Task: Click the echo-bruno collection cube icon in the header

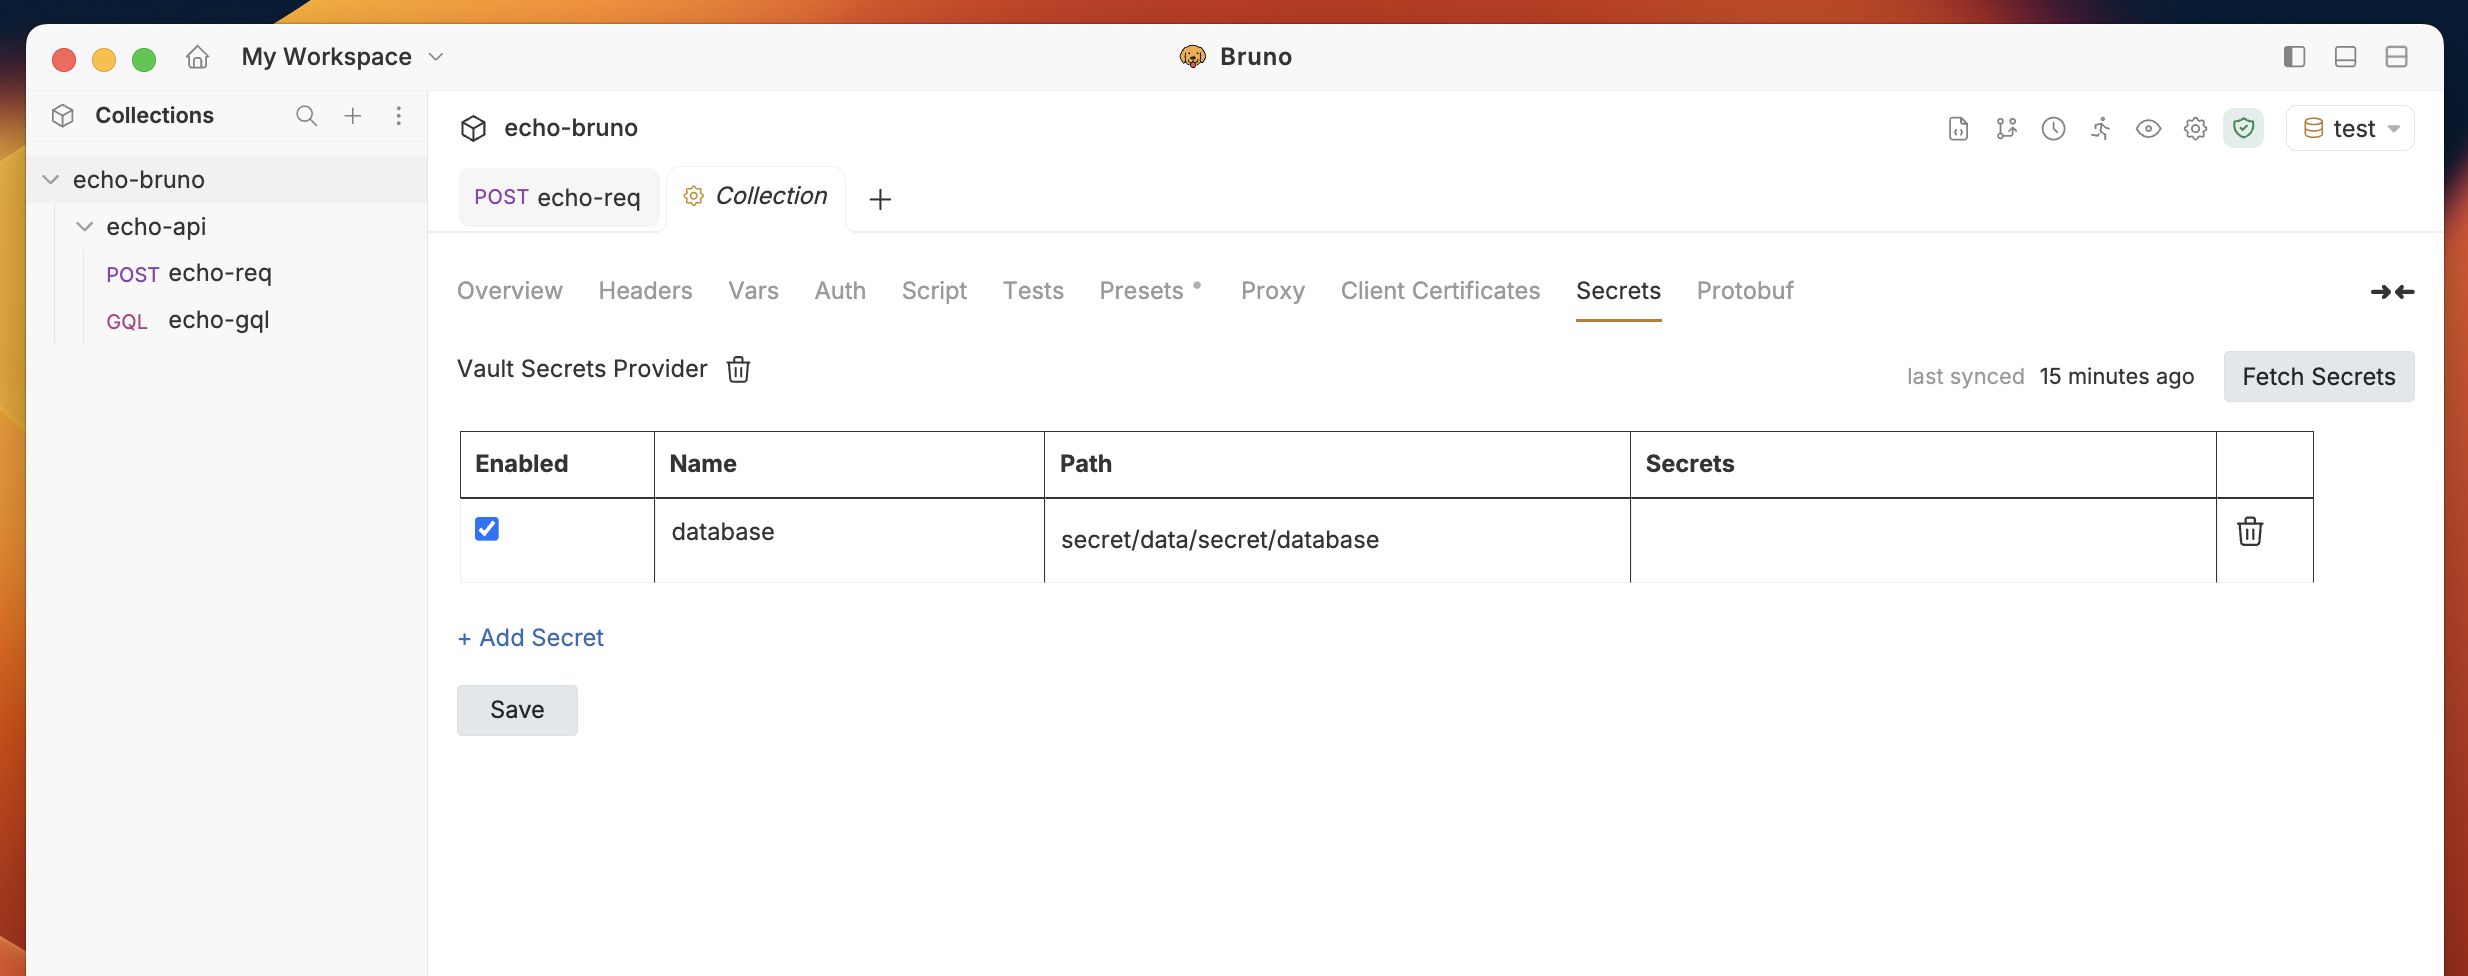Action: tap(474, 128)
